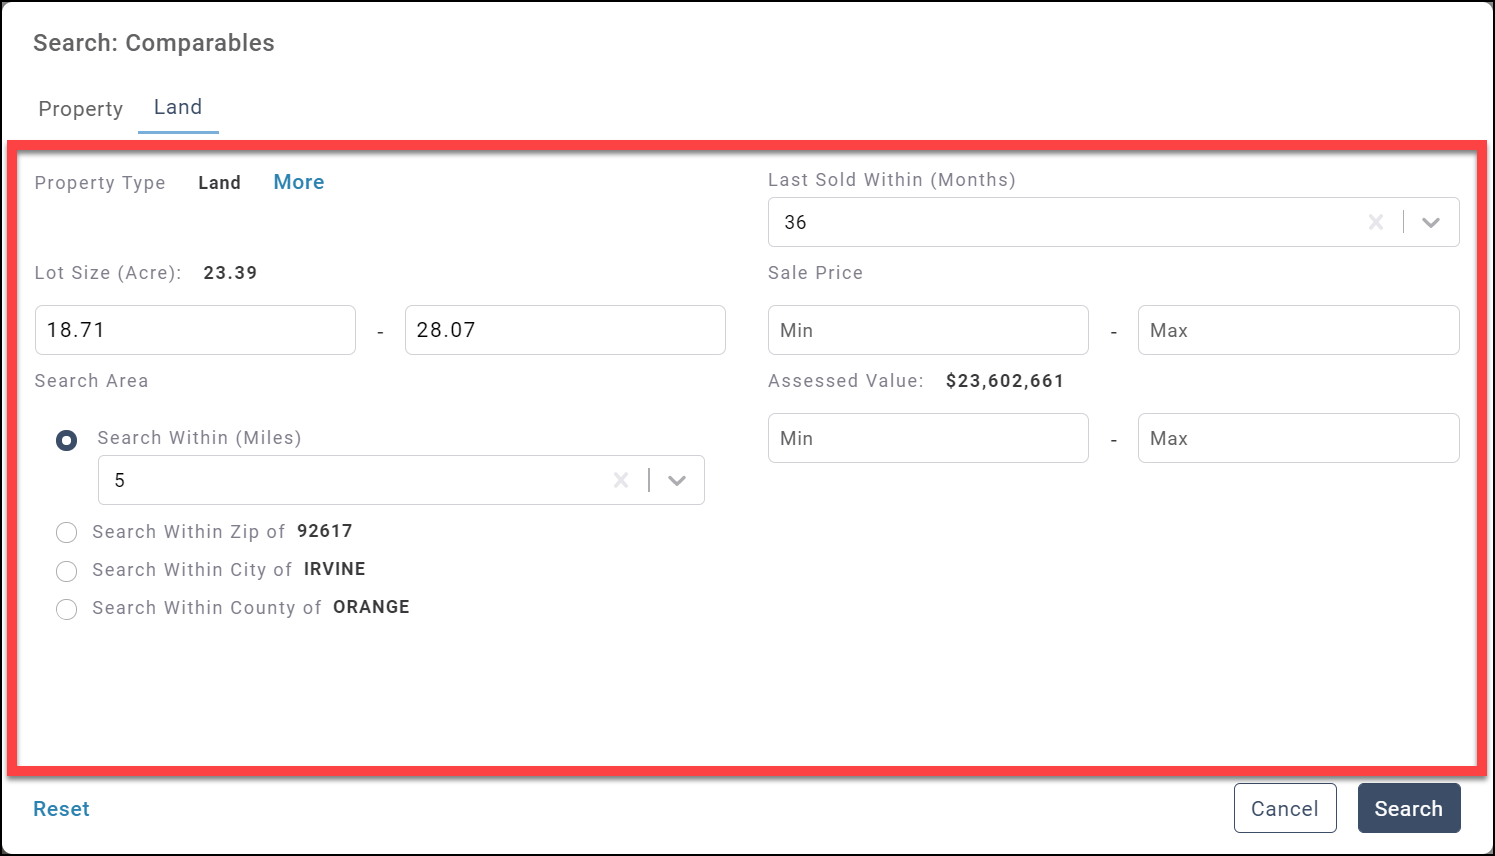Focus the maximum lot size field
1495x856 pixels.
coord(564,330)
